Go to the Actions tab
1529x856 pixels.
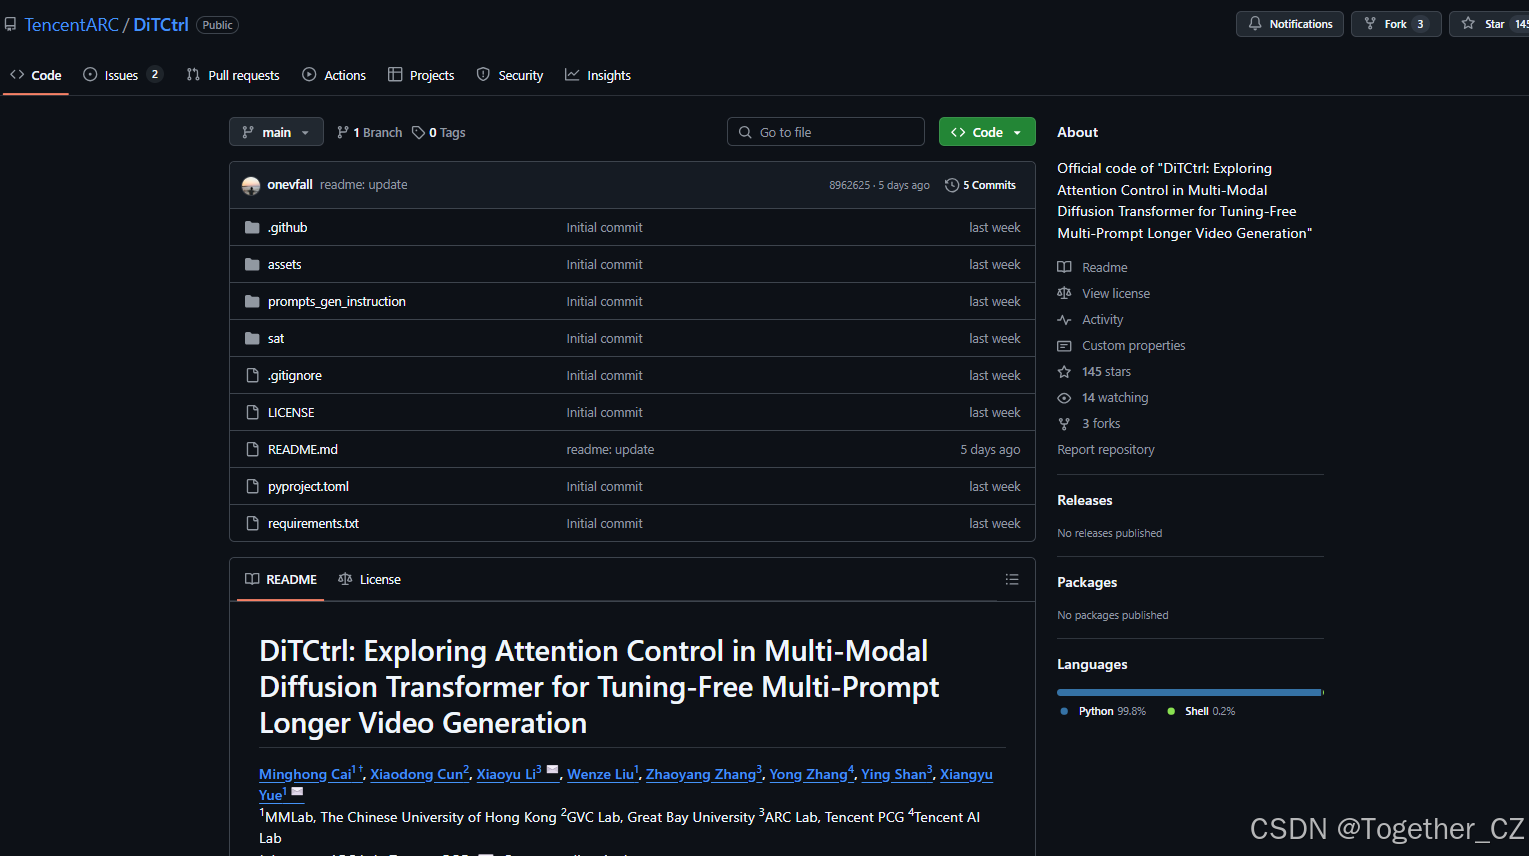[x=334, y=75]
